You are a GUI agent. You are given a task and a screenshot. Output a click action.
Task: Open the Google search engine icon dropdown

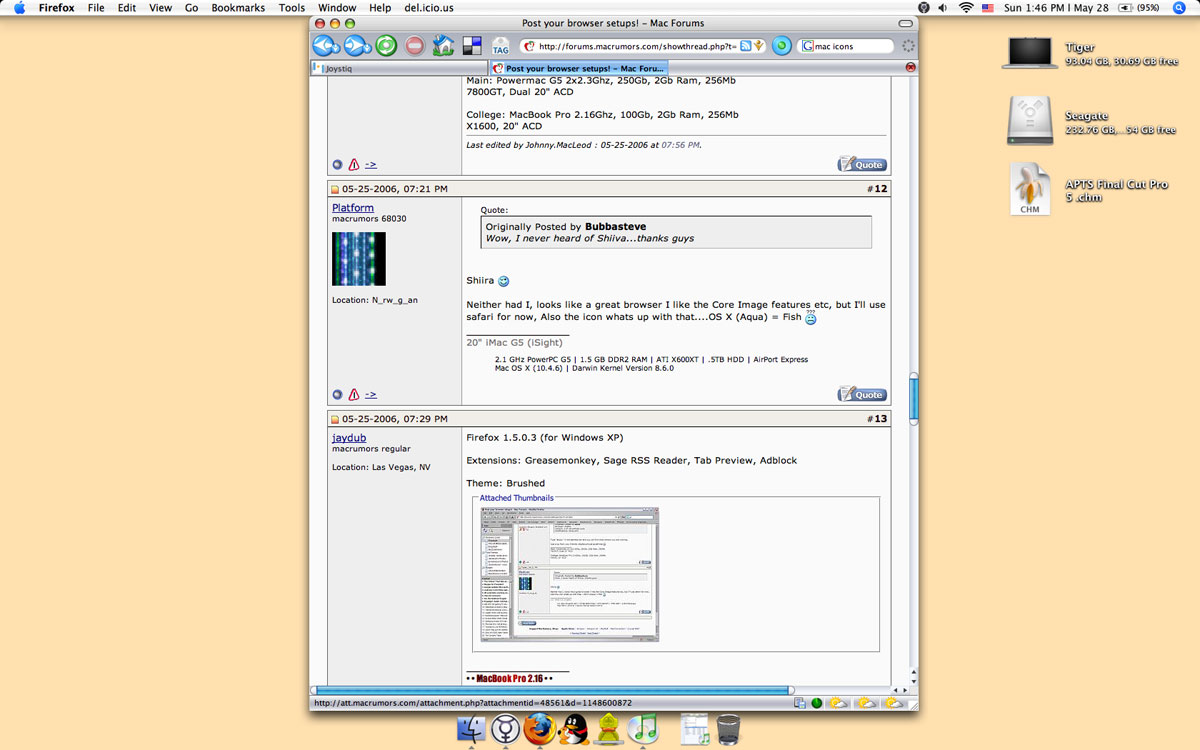click(x=807, y=46)
